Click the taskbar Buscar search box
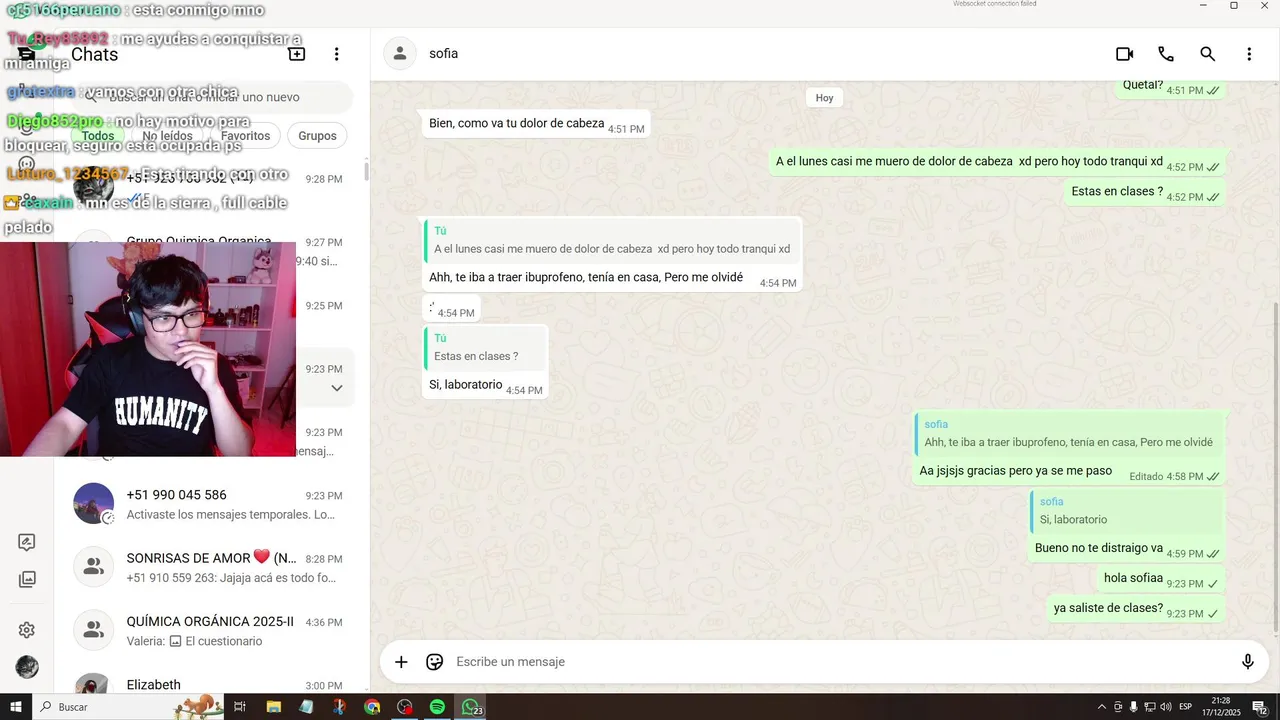Image resolution: width=1280 pixels, height=720 pixels. coord(130,707)
